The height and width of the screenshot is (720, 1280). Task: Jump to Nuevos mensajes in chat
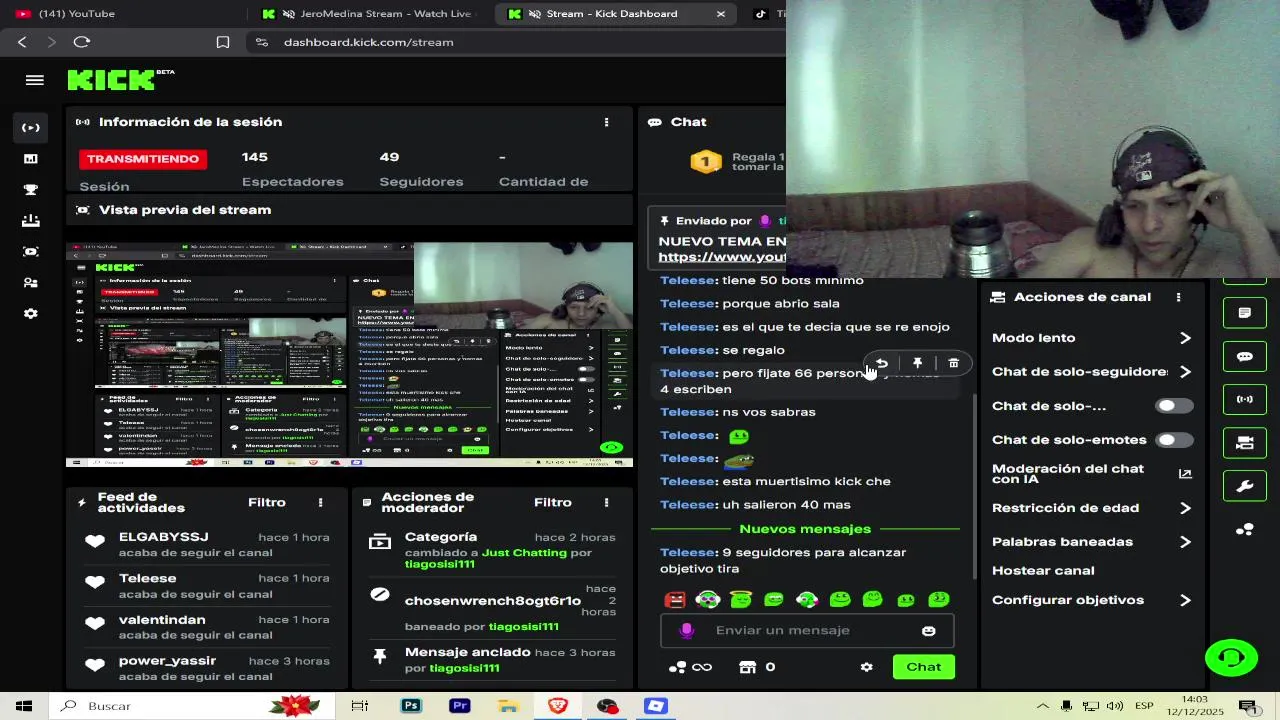(805, 529)
